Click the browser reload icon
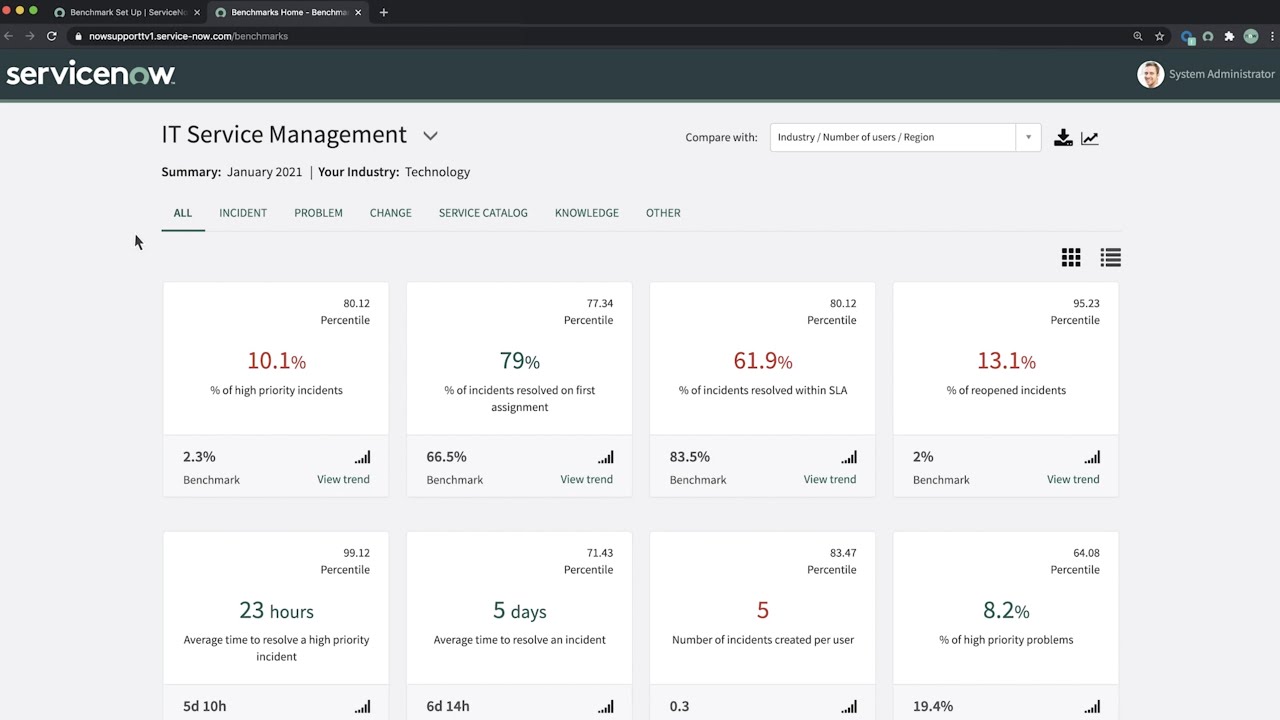The image size is (1280, 720). pyautogui.click(x=51, y=36)
